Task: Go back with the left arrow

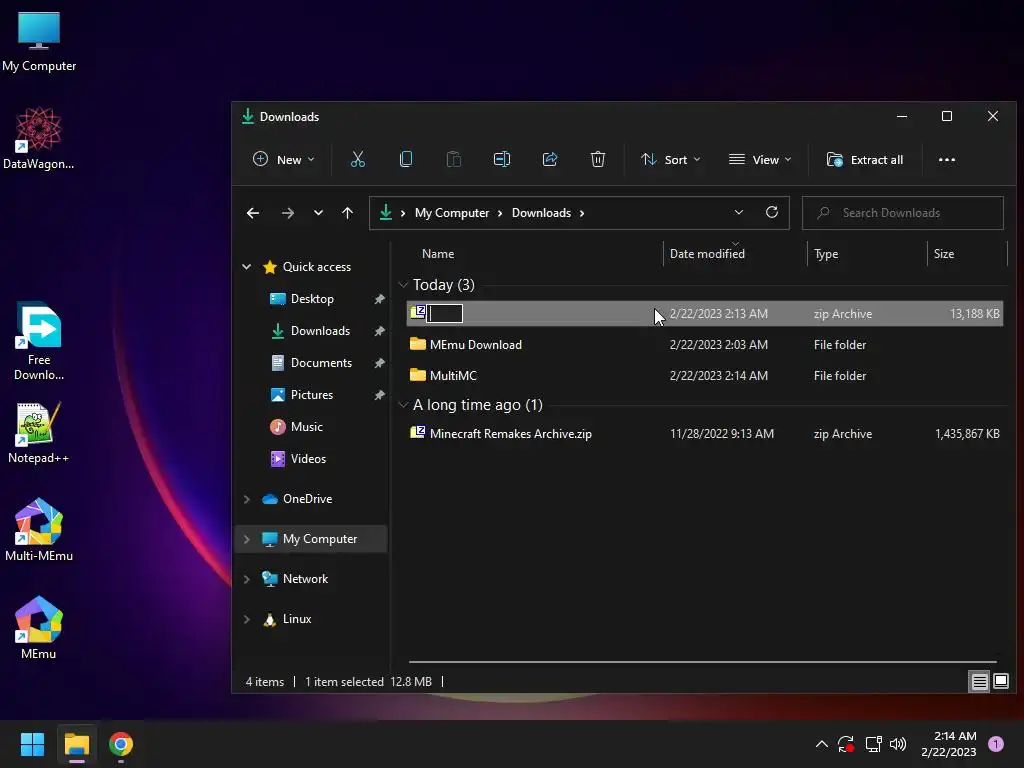Action: 253,213
